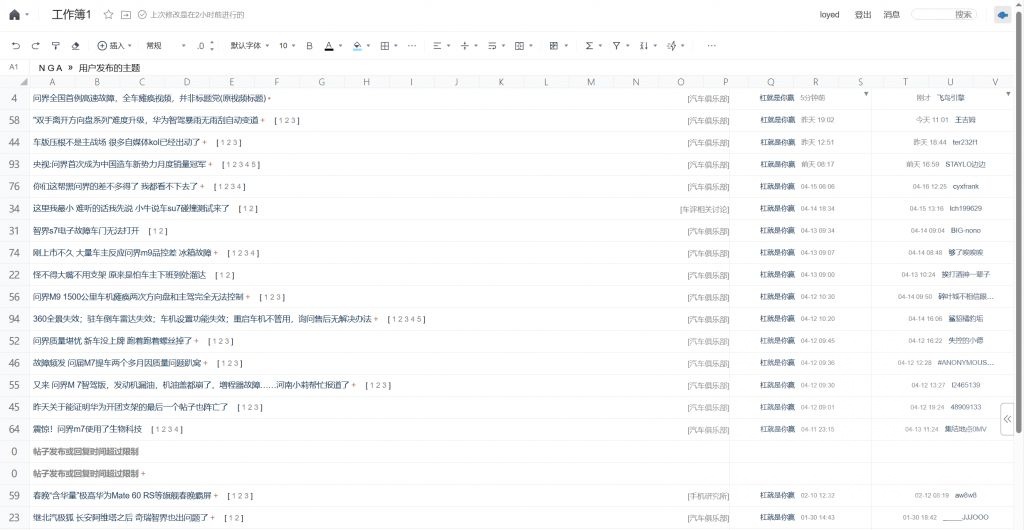Viewport: 1024px width, 530px height.
Task: Open the 插入 insert menu
Action: (114, 46)
